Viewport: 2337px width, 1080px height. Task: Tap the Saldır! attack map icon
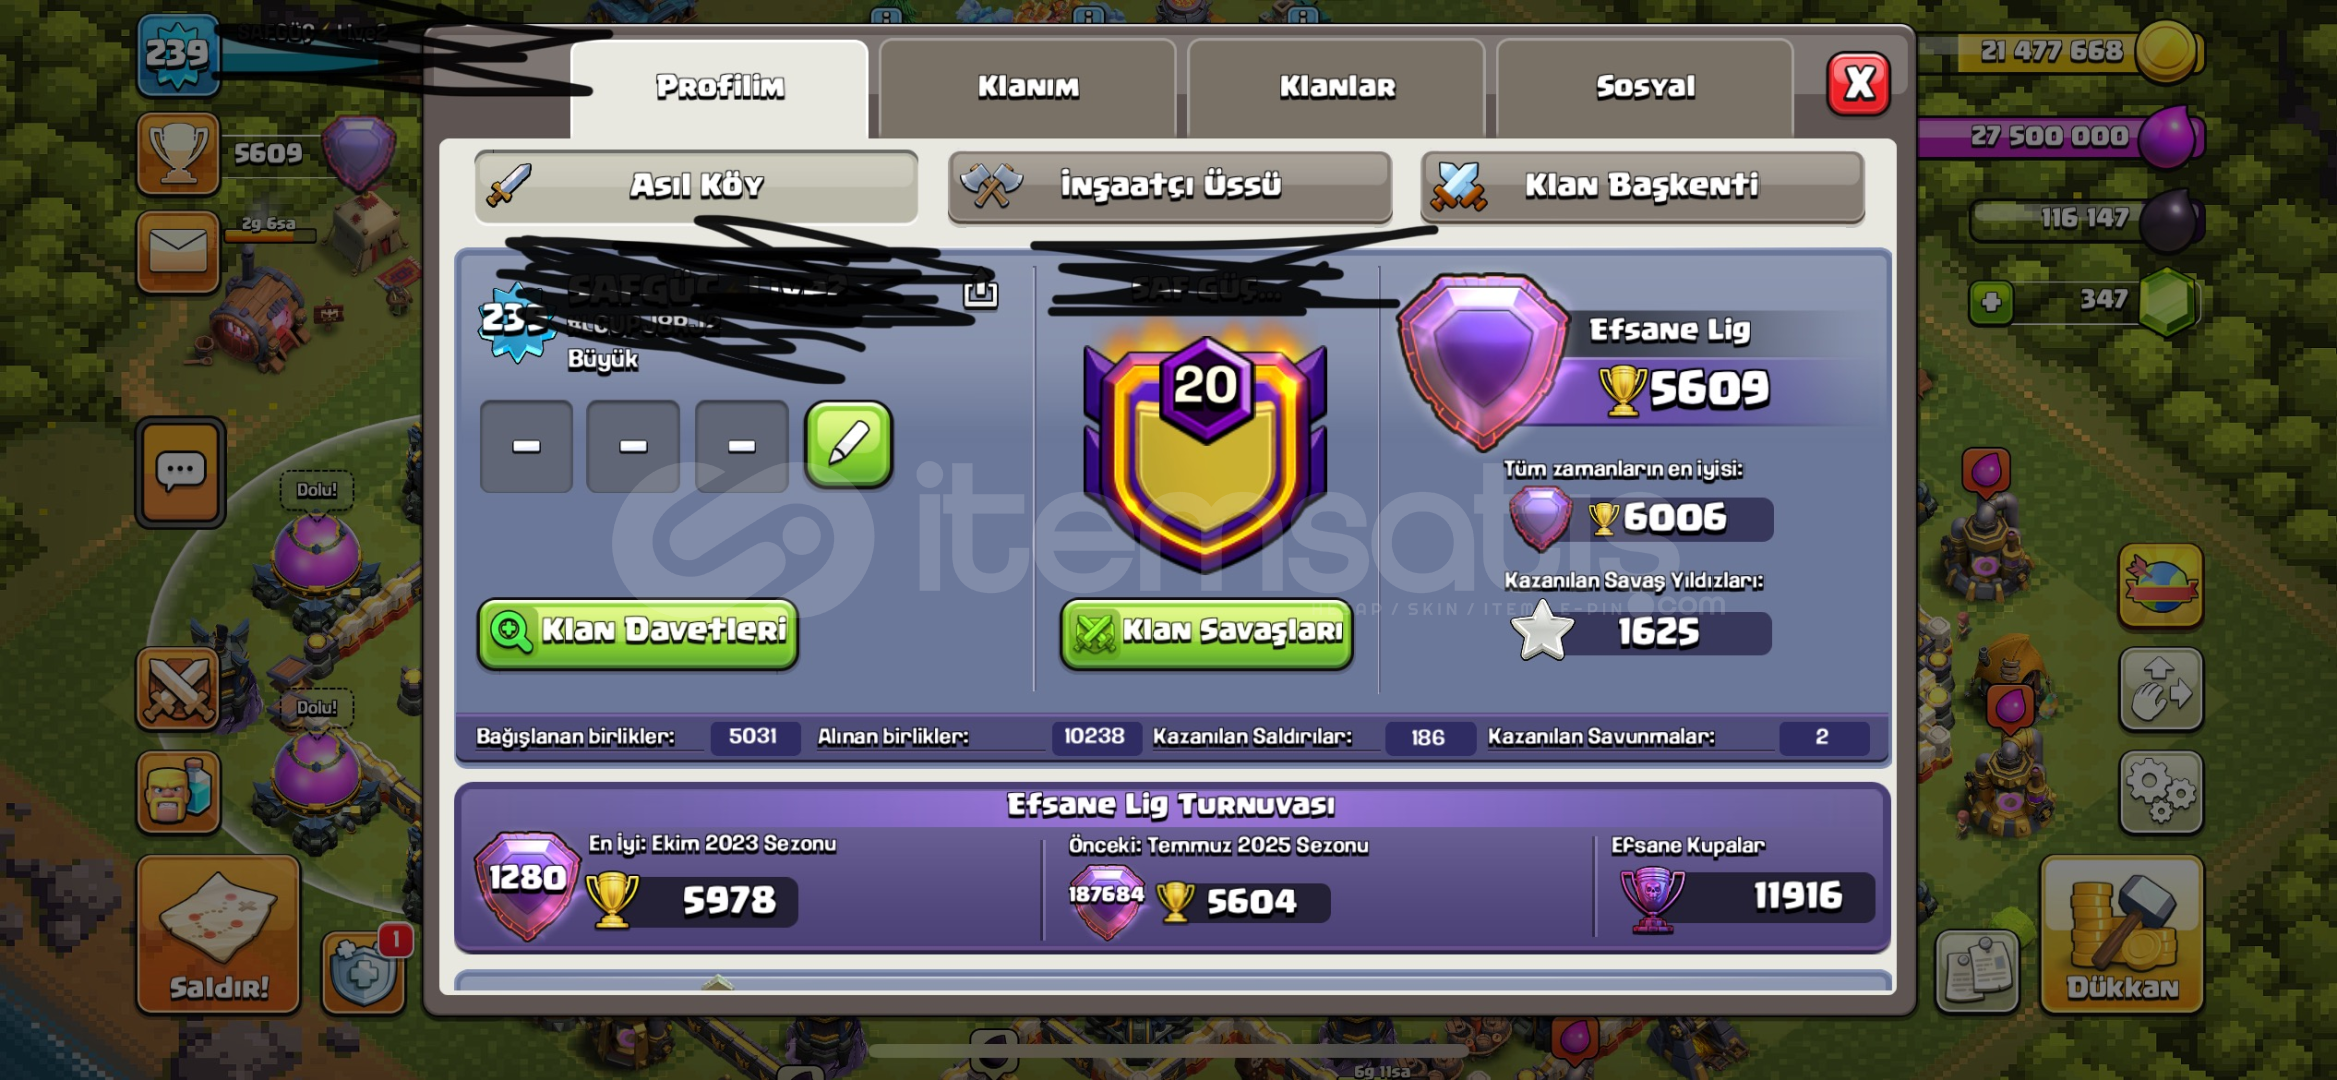(218, 934)
